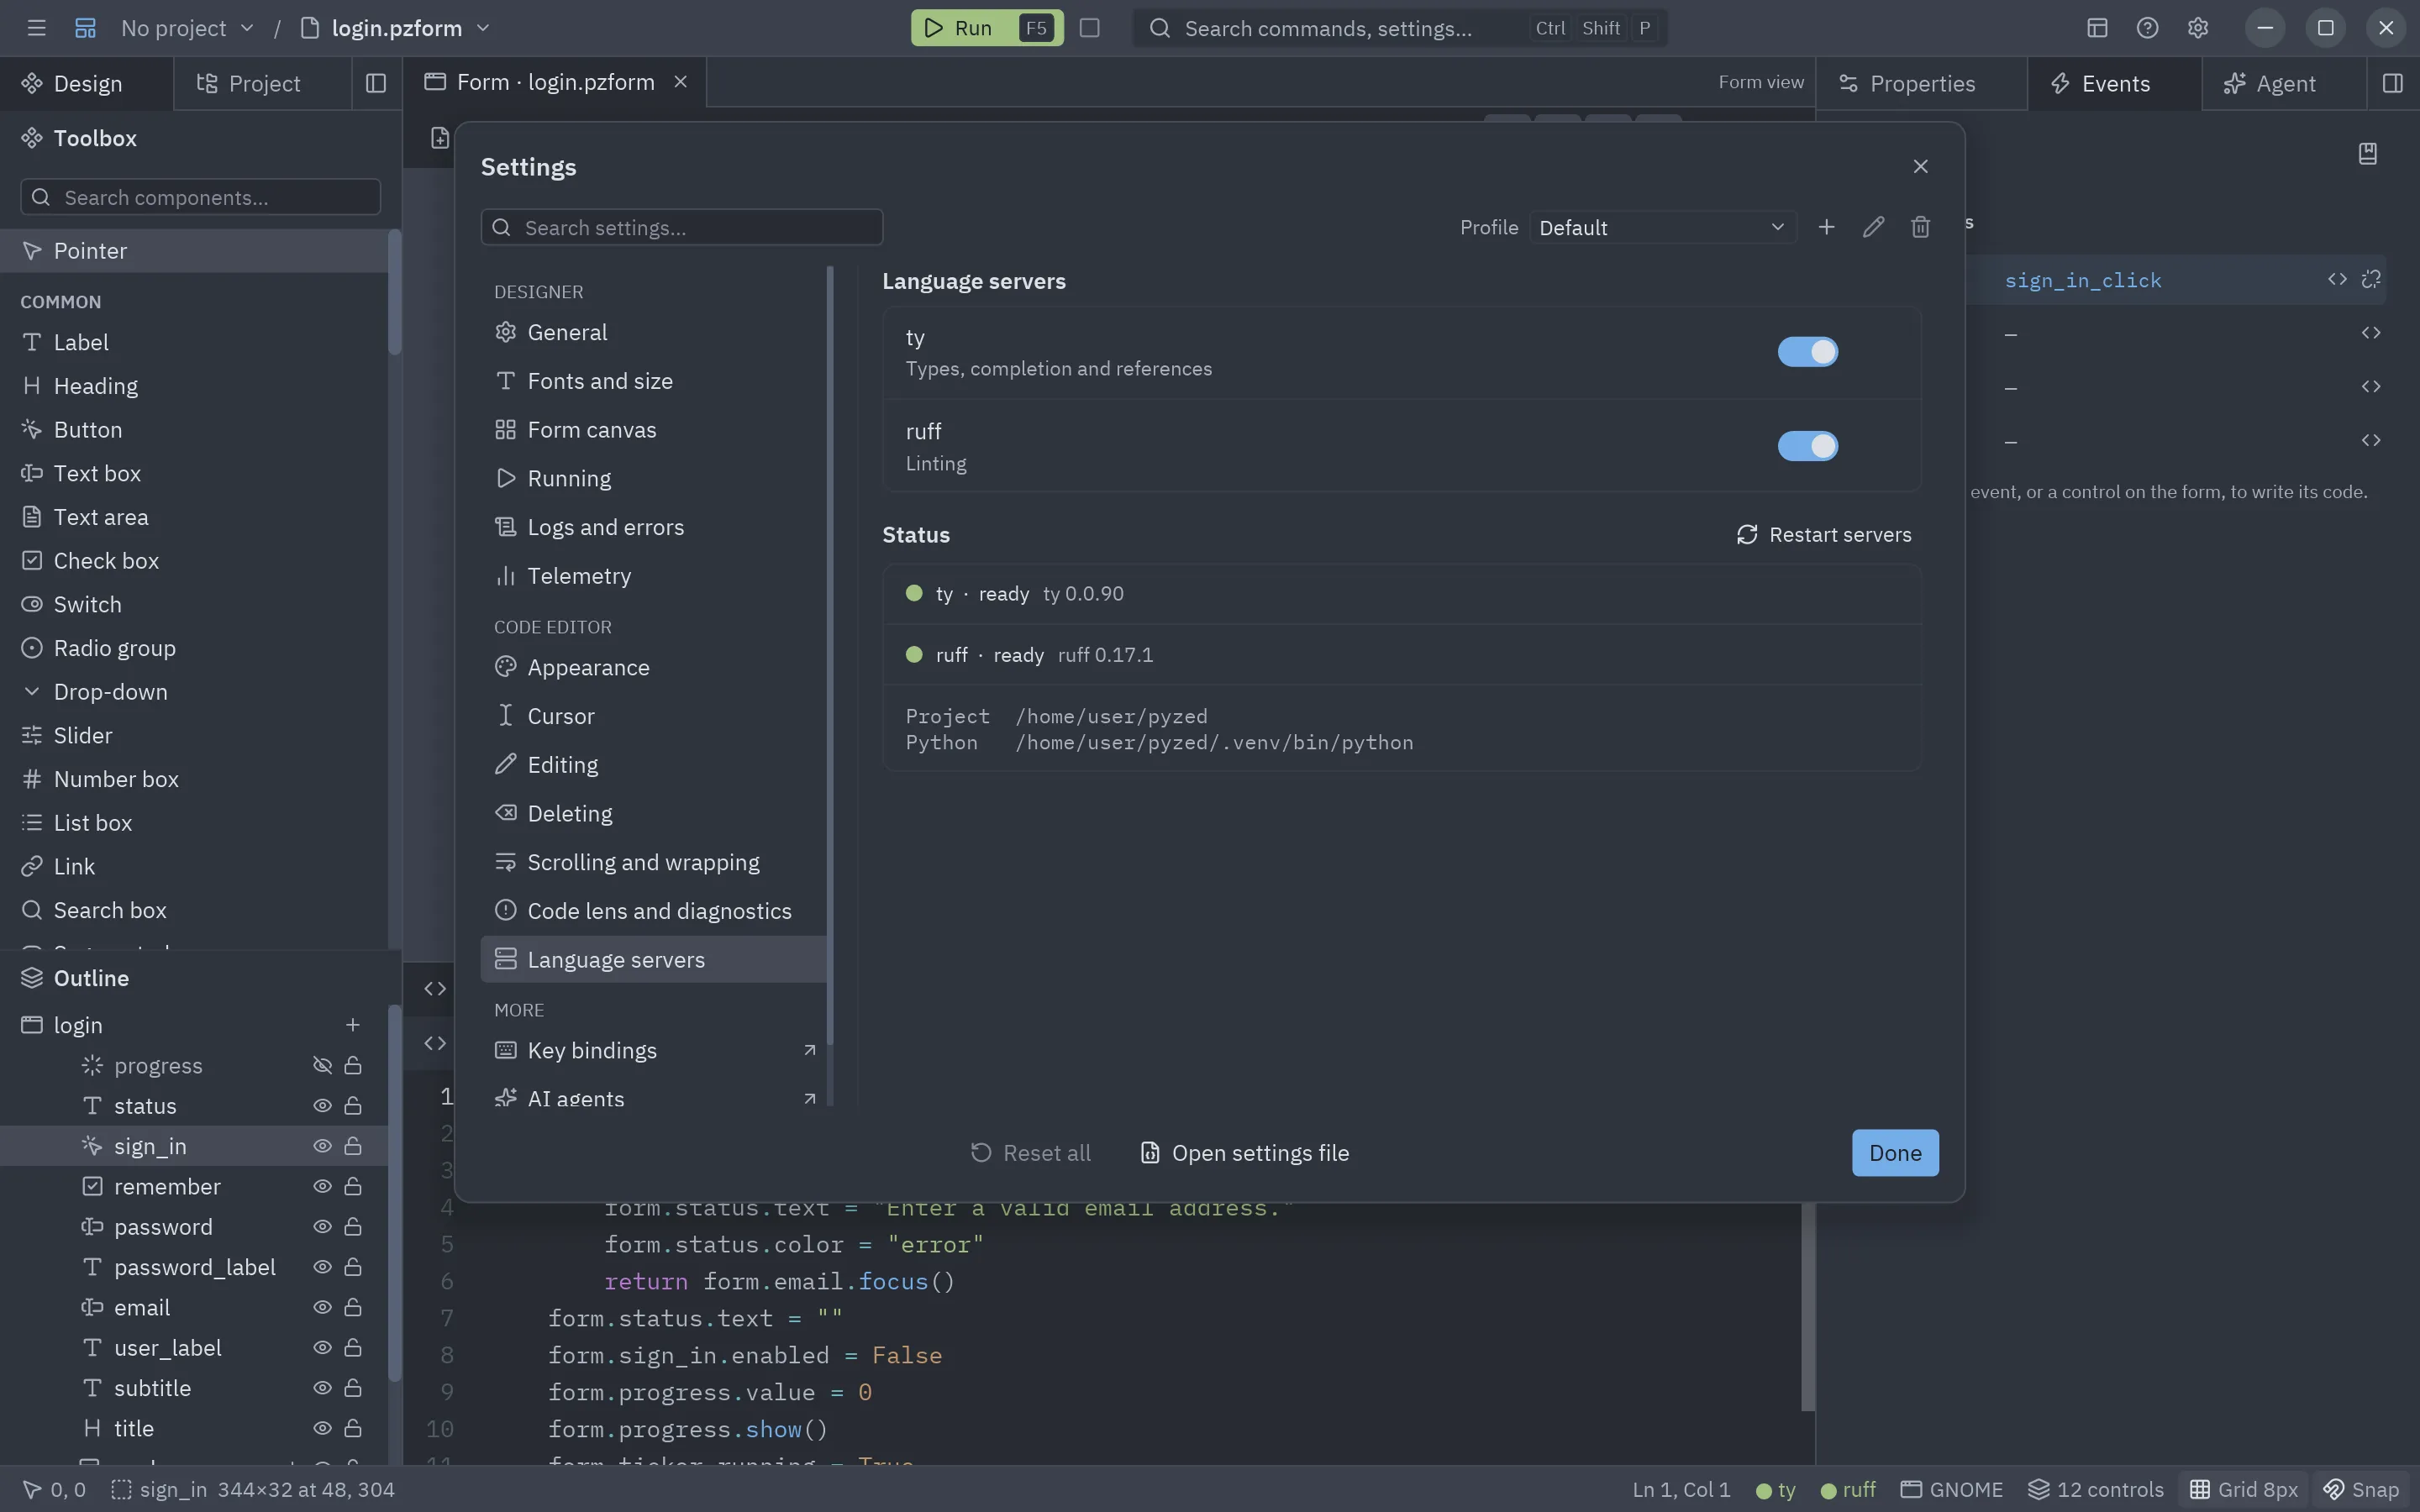Open the hamburger main menu

pyautogui.click(x=36, y=28)
